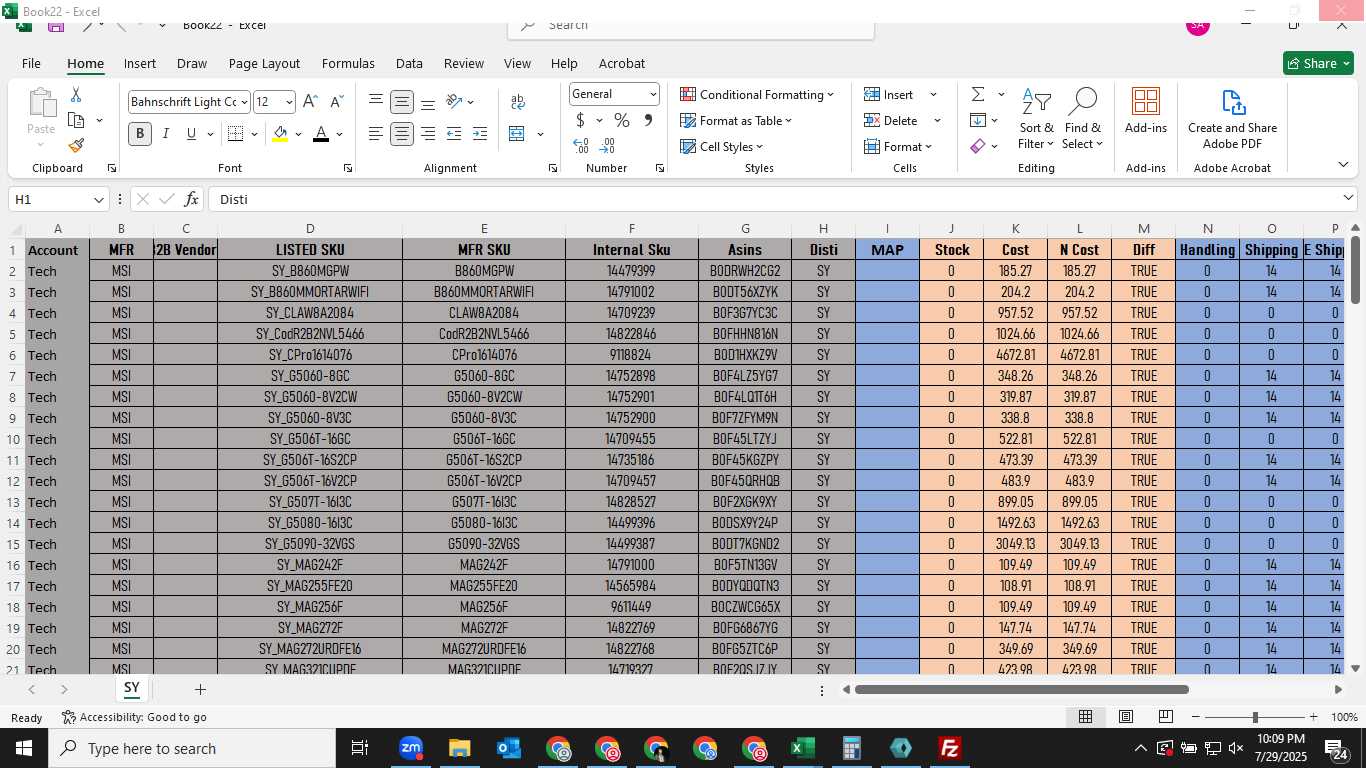Open Find & Select menu
This screenshot has width=1366, height=768.
click(1083, 120)
